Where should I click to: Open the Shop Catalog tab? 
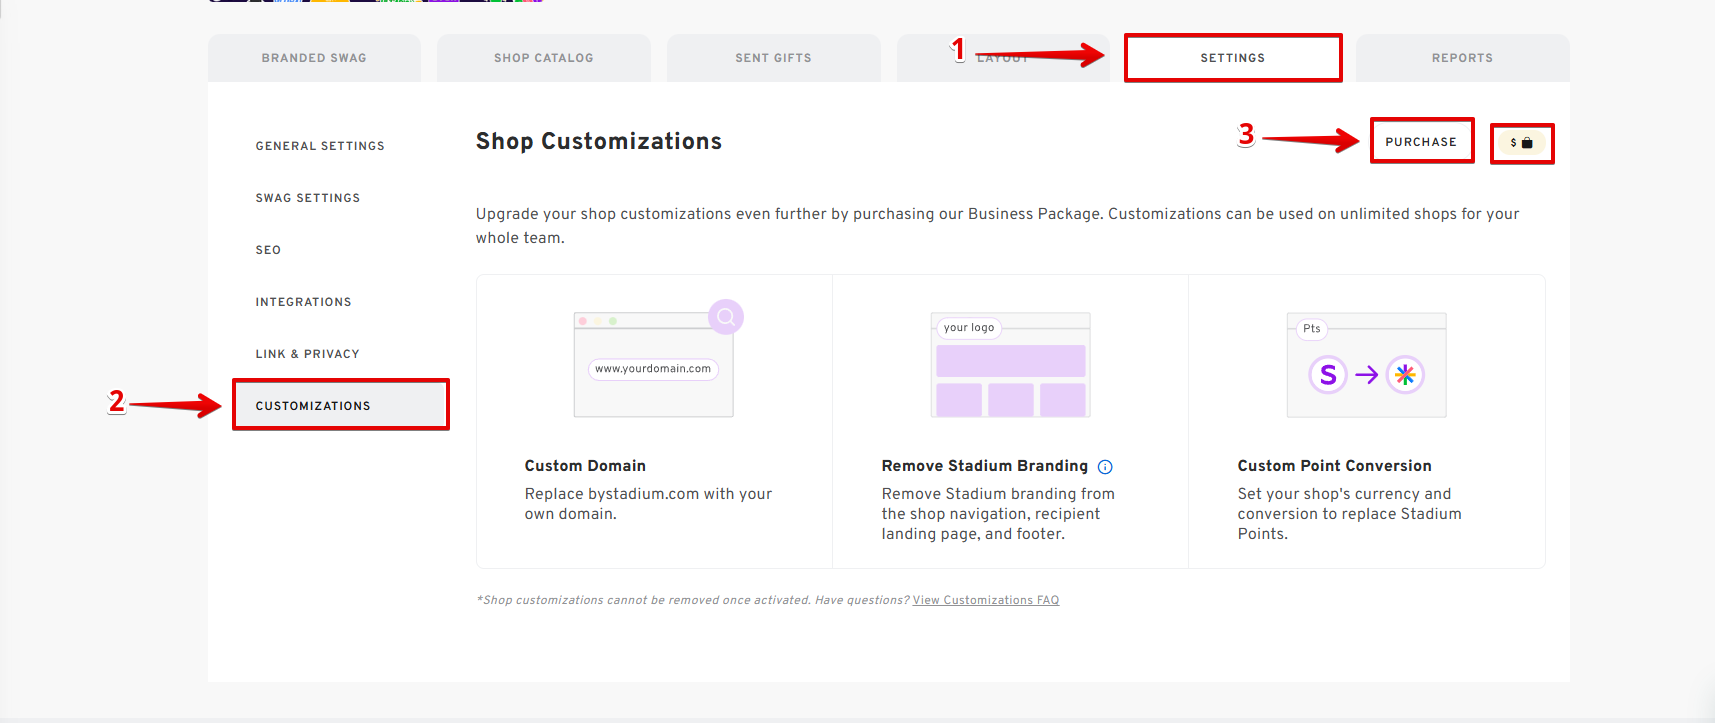[x=543, y=58]
